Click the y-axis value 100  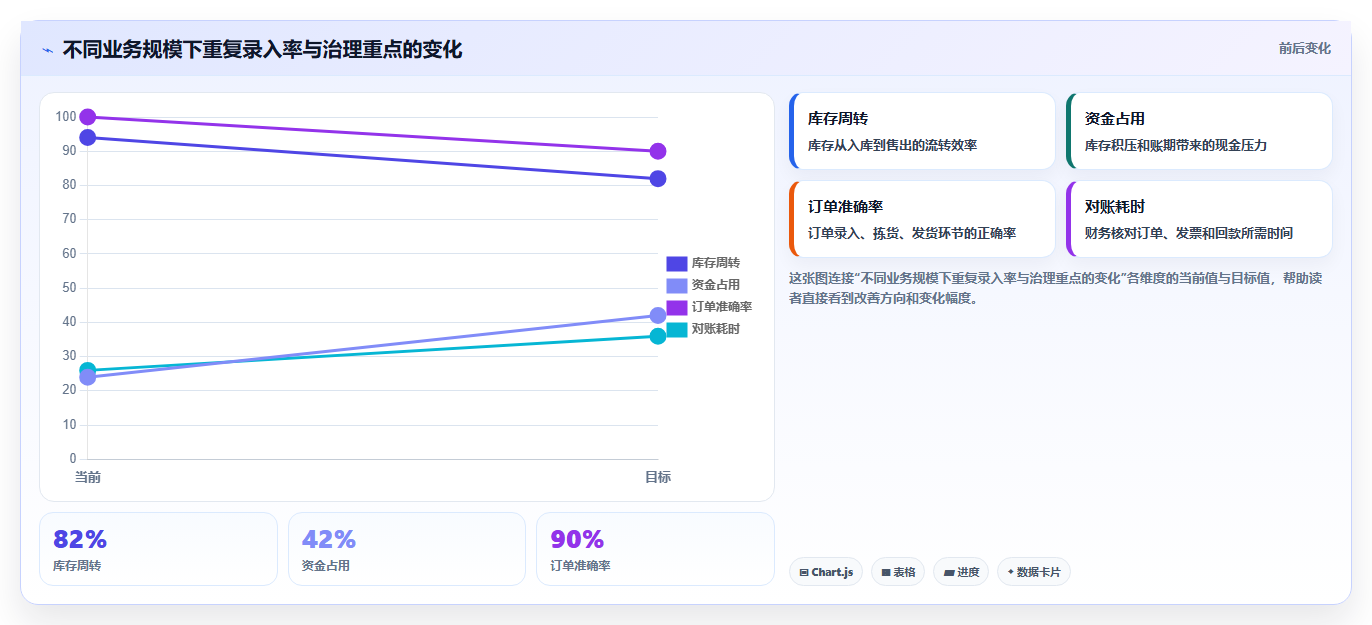pos(66,117)
